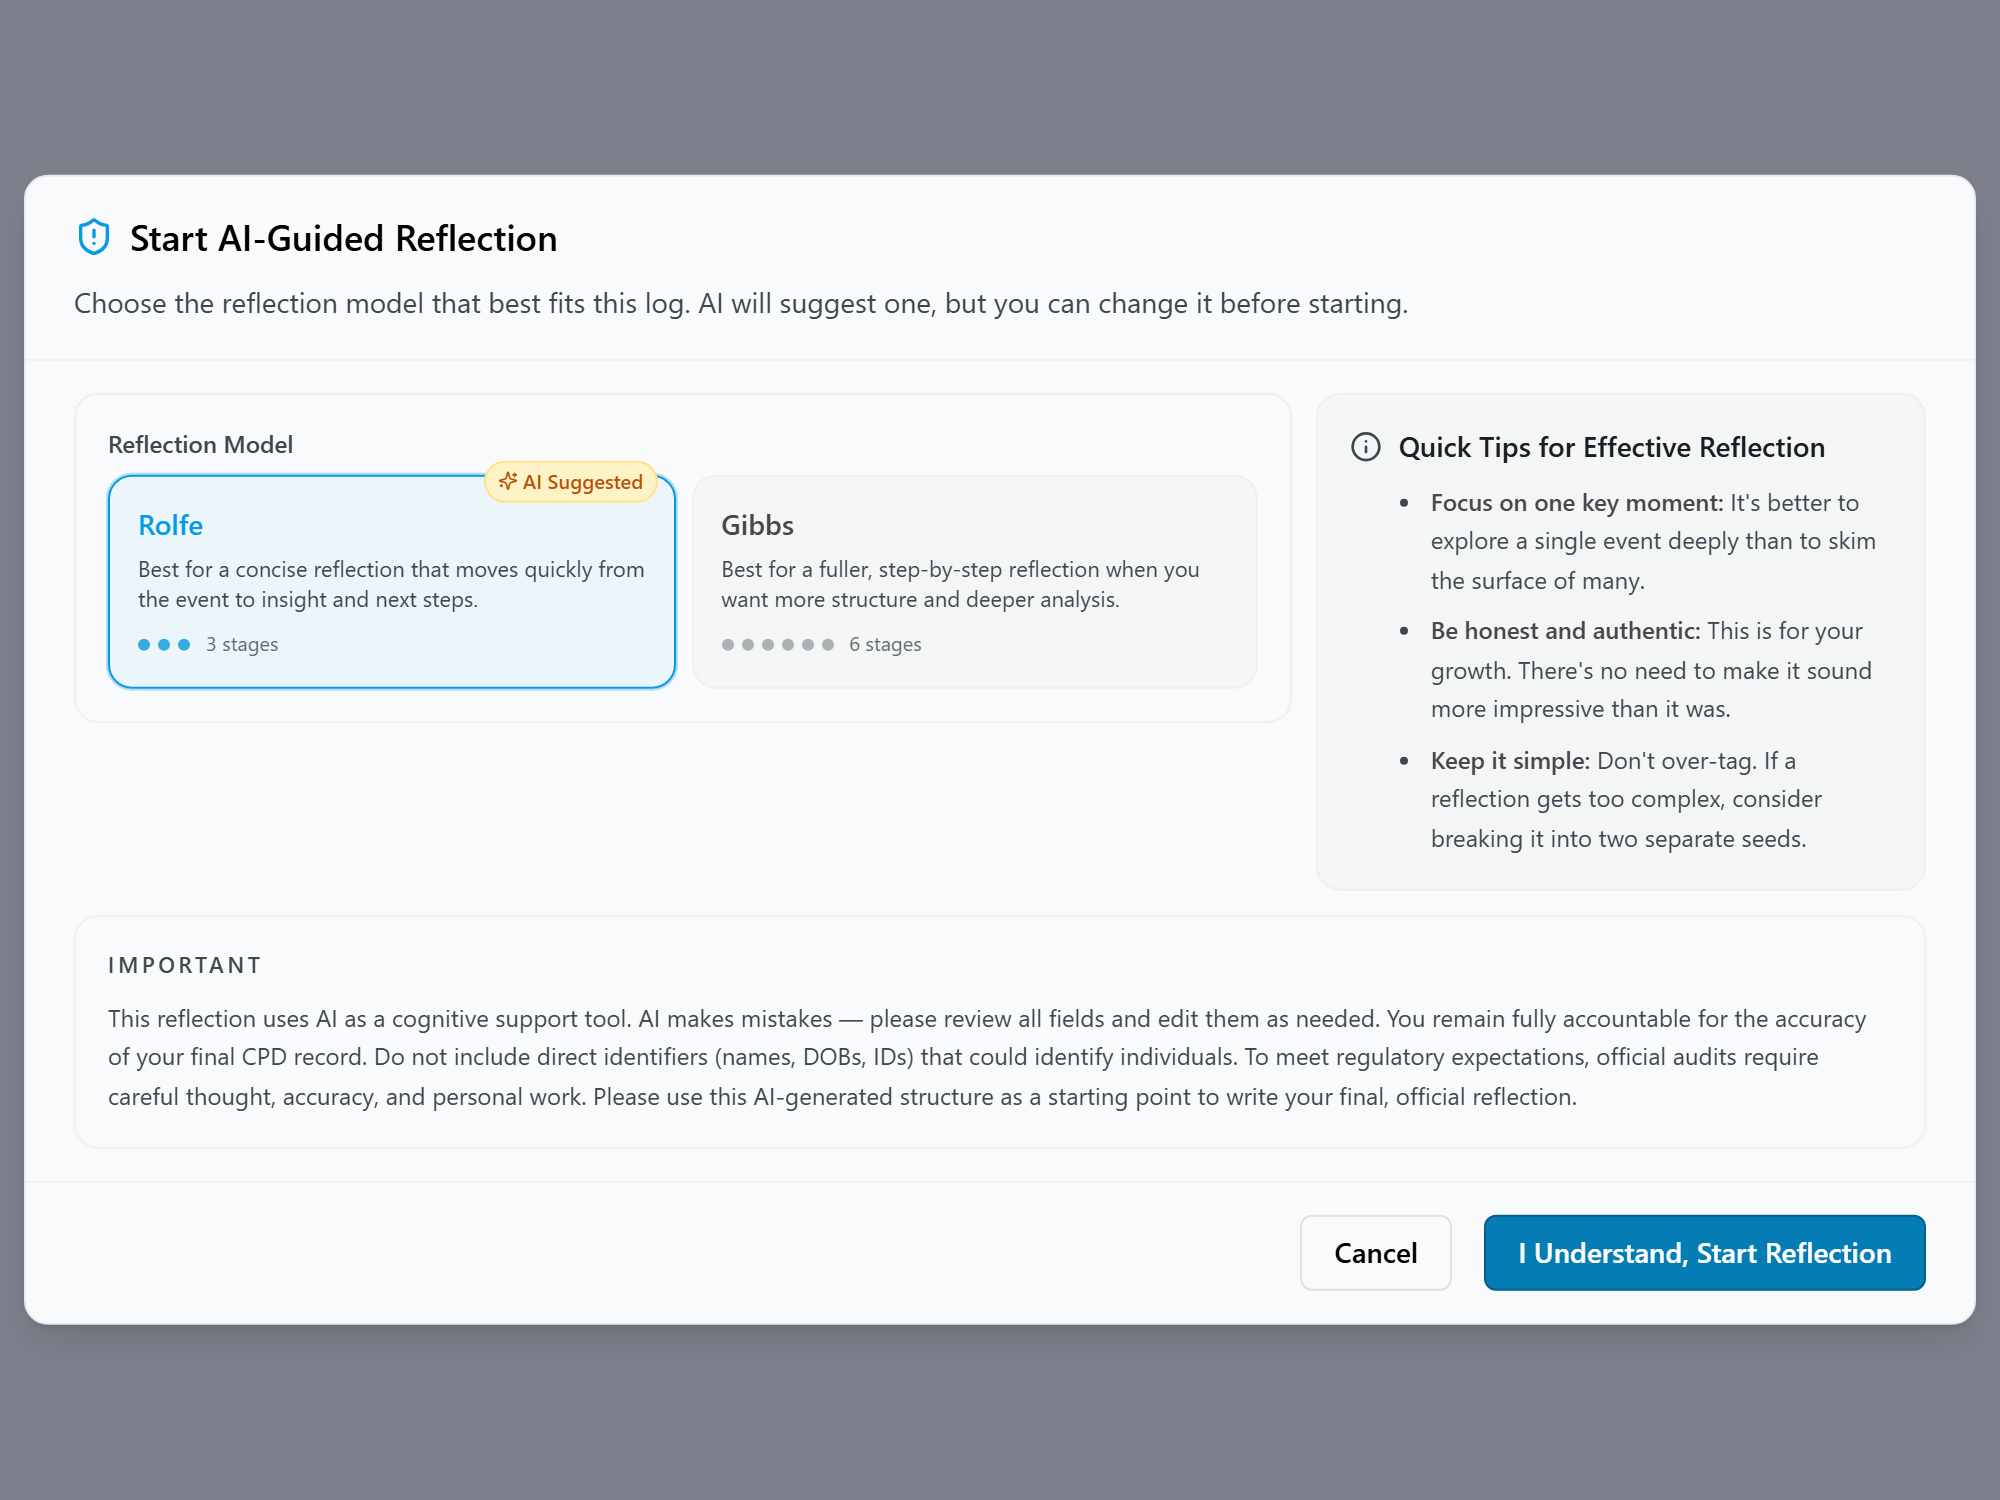The image size is (2000, 1500).
Task: Click the Gibbs title text
Action: pos(758,525)
